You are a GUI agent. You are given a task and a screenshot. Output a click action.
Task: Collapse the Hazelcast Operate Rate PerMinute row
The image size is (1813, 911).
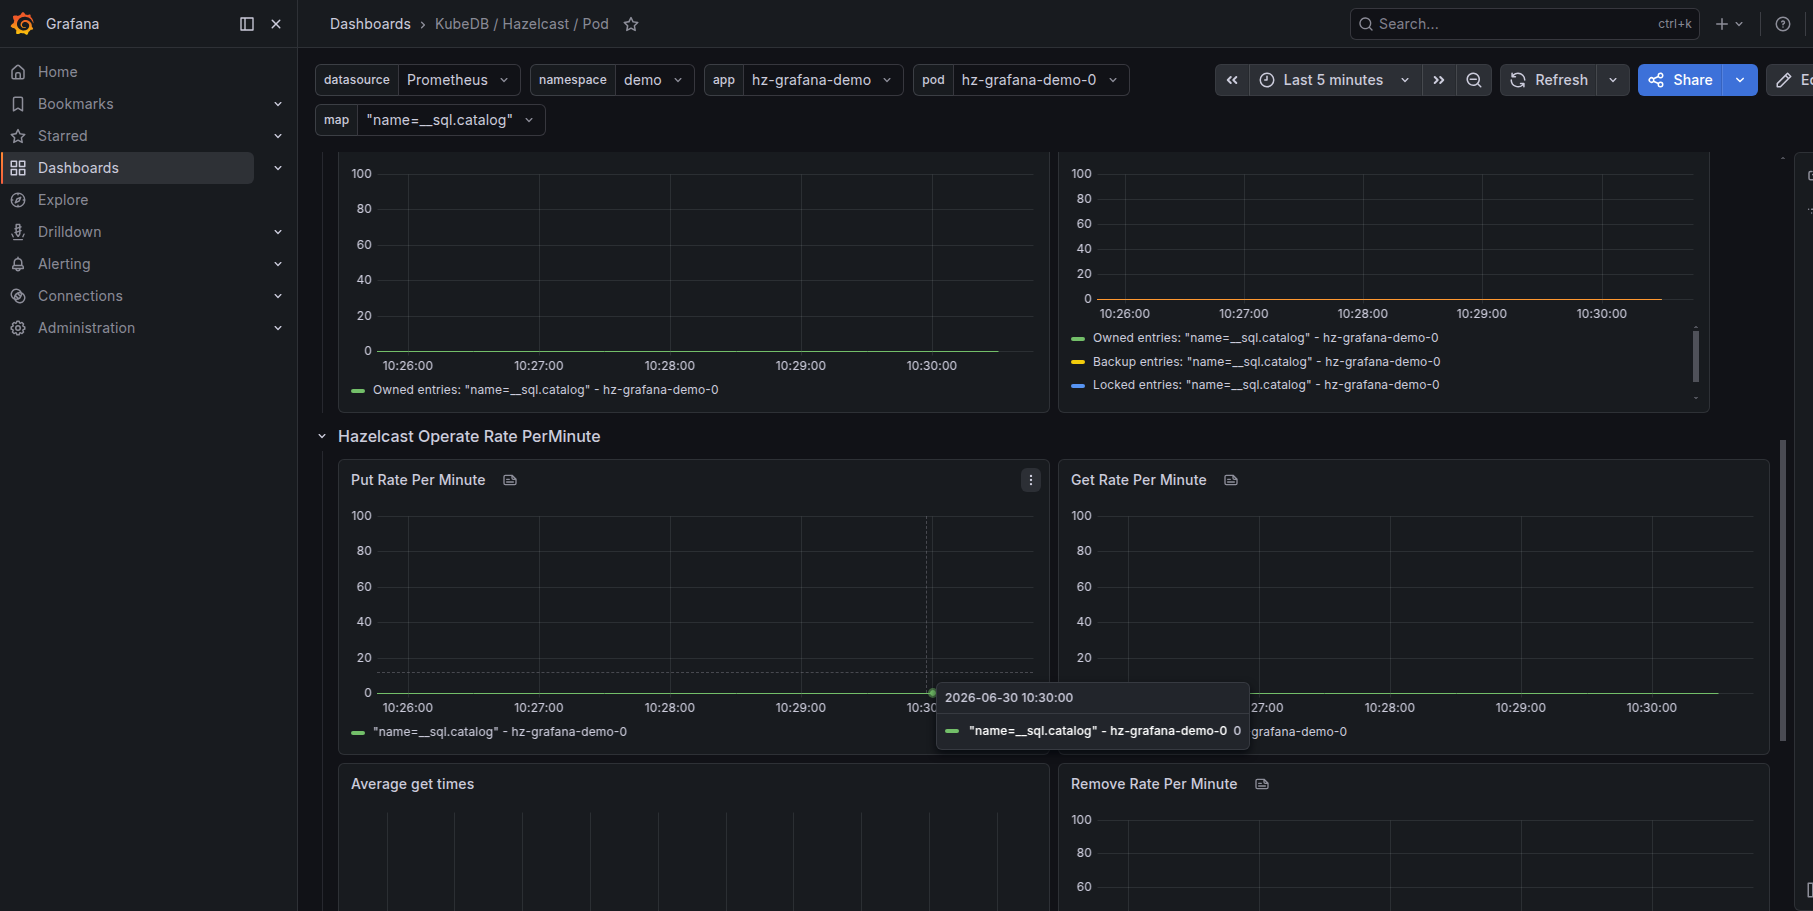[x=322, y=436]
